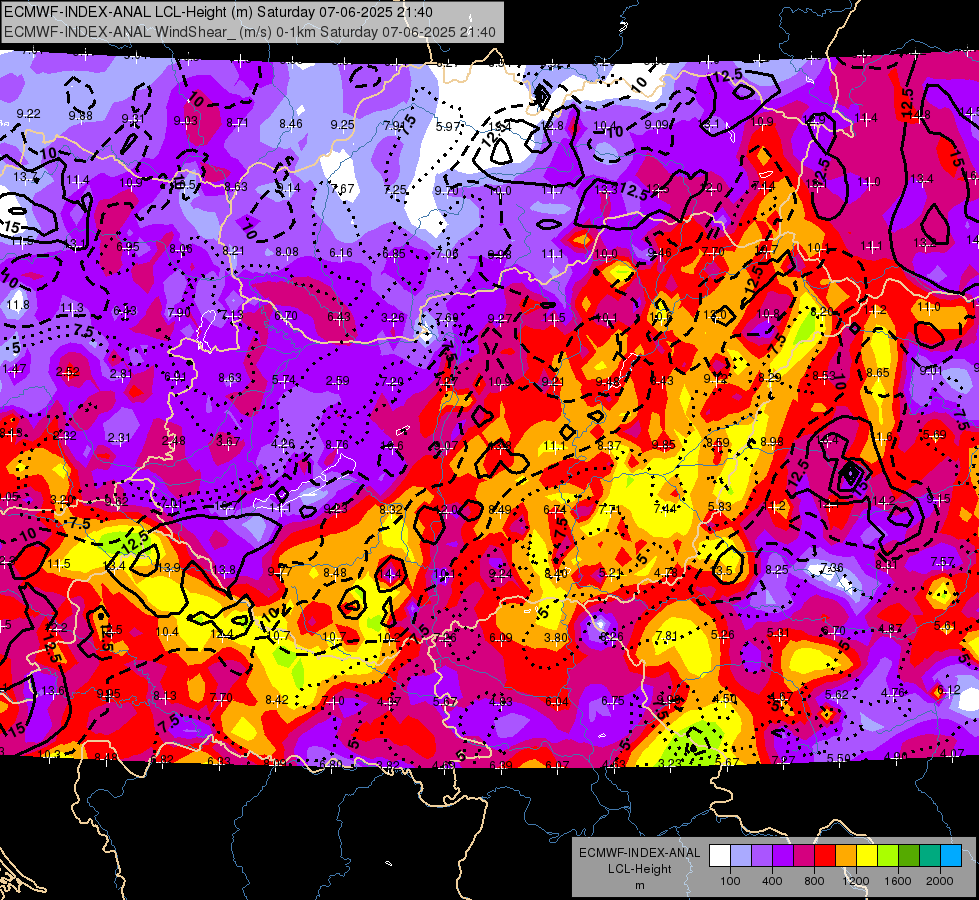The height and width of the screenshot is (900, 979).
Task: Click the grid value 2.59
Action: point(338,381)
